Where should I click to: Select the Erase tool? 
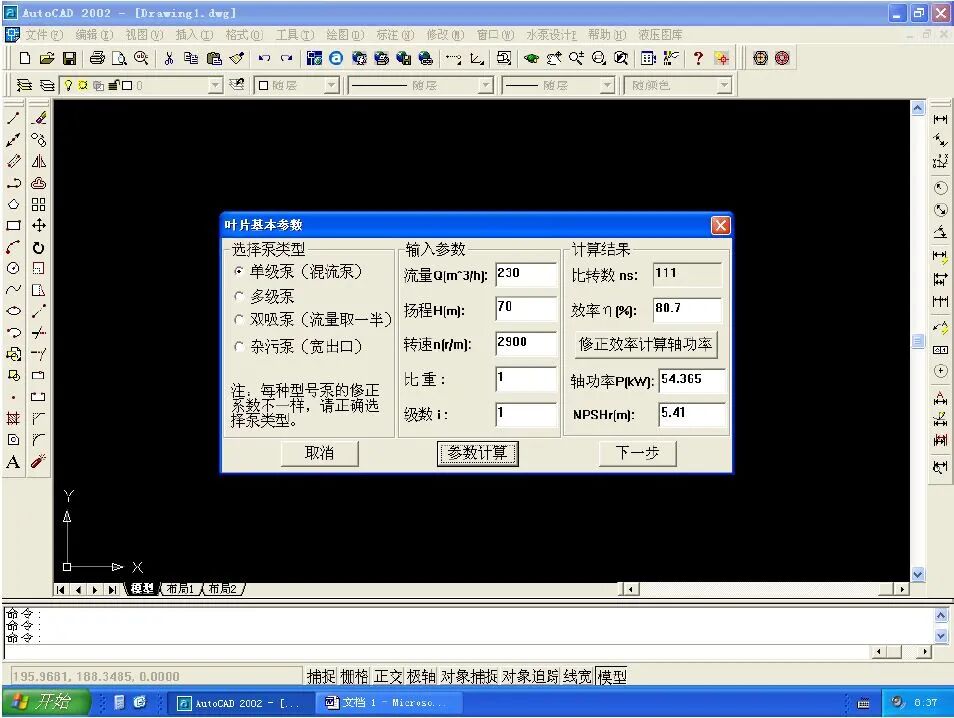pyautogui.click(x=38, y=118)
